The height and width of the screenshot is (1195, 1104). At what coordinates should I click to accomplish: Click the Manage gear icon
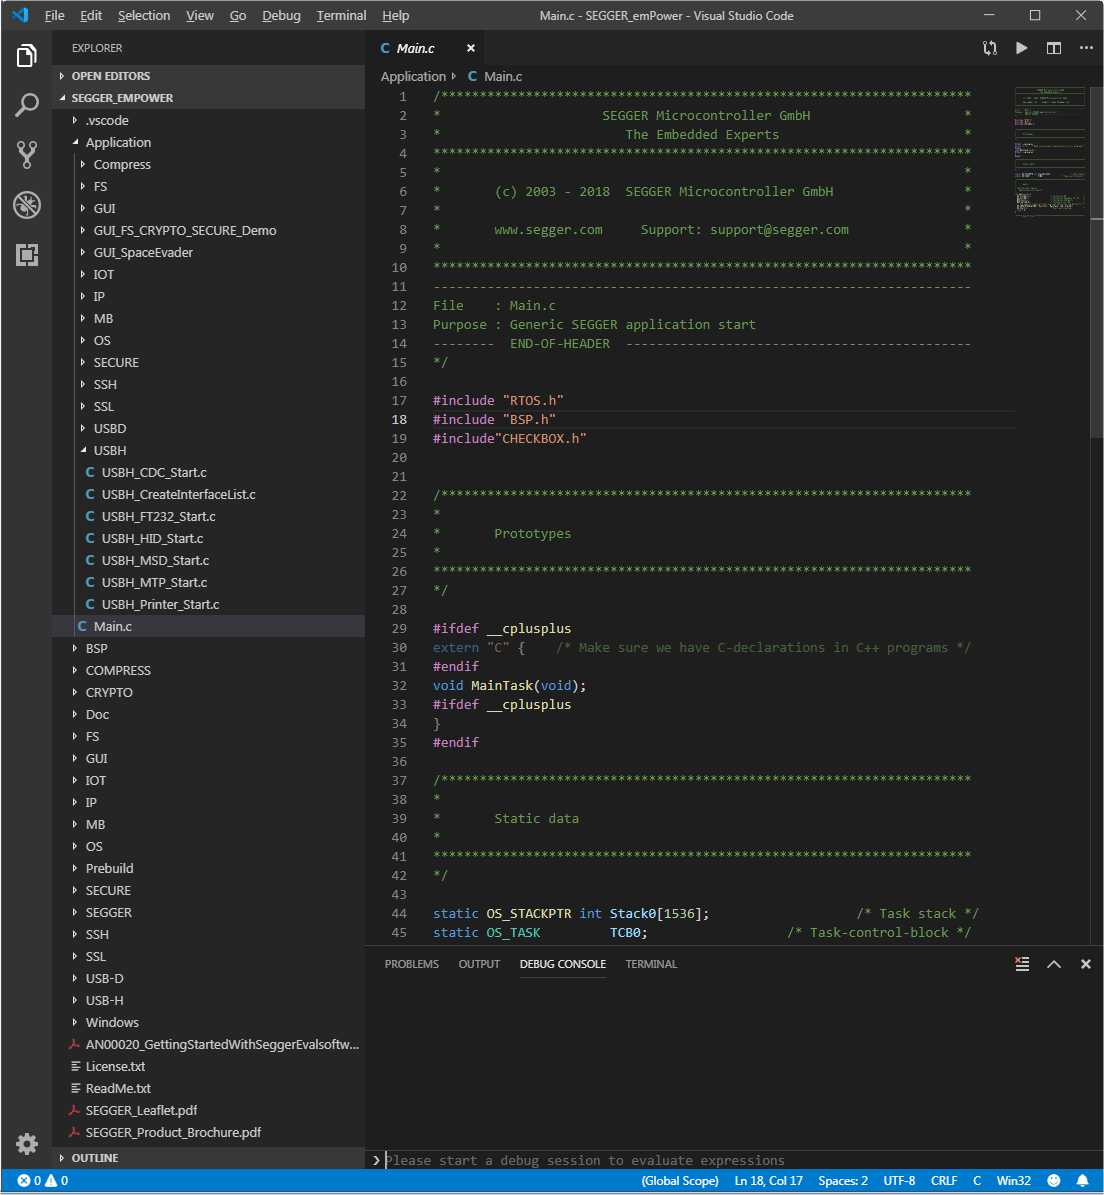(27, 1143)
